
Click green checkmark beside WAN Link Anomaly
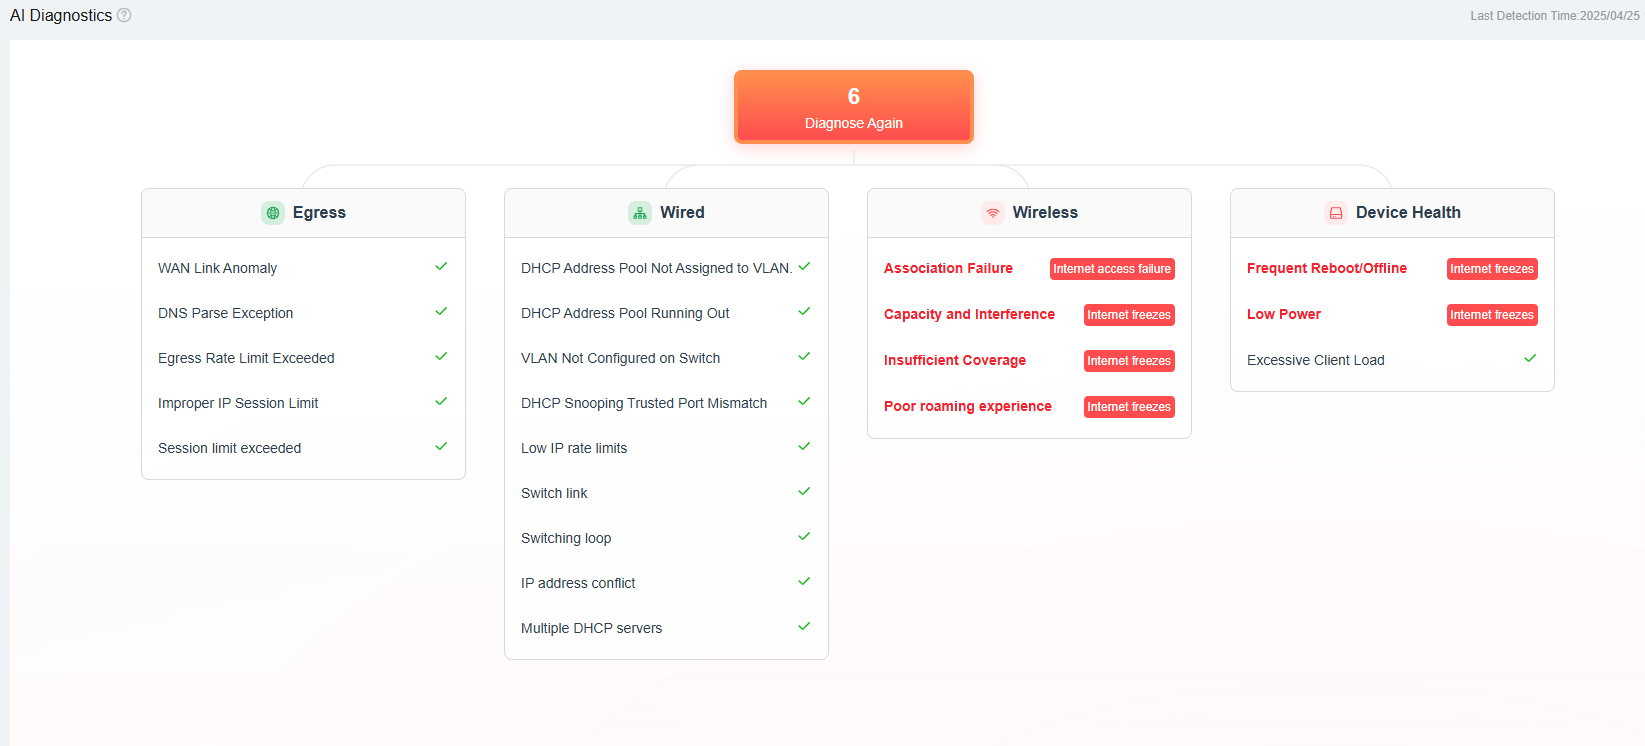441,267
